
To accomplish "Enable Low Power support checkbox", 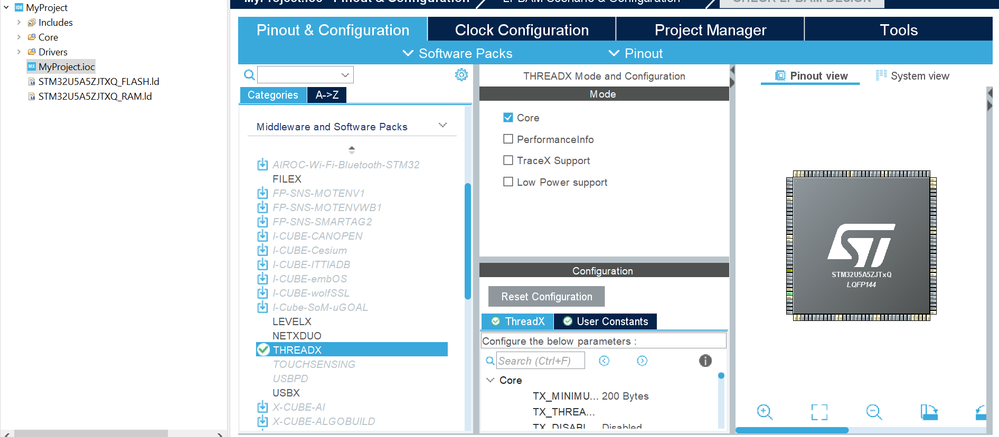I will [508, 182].
